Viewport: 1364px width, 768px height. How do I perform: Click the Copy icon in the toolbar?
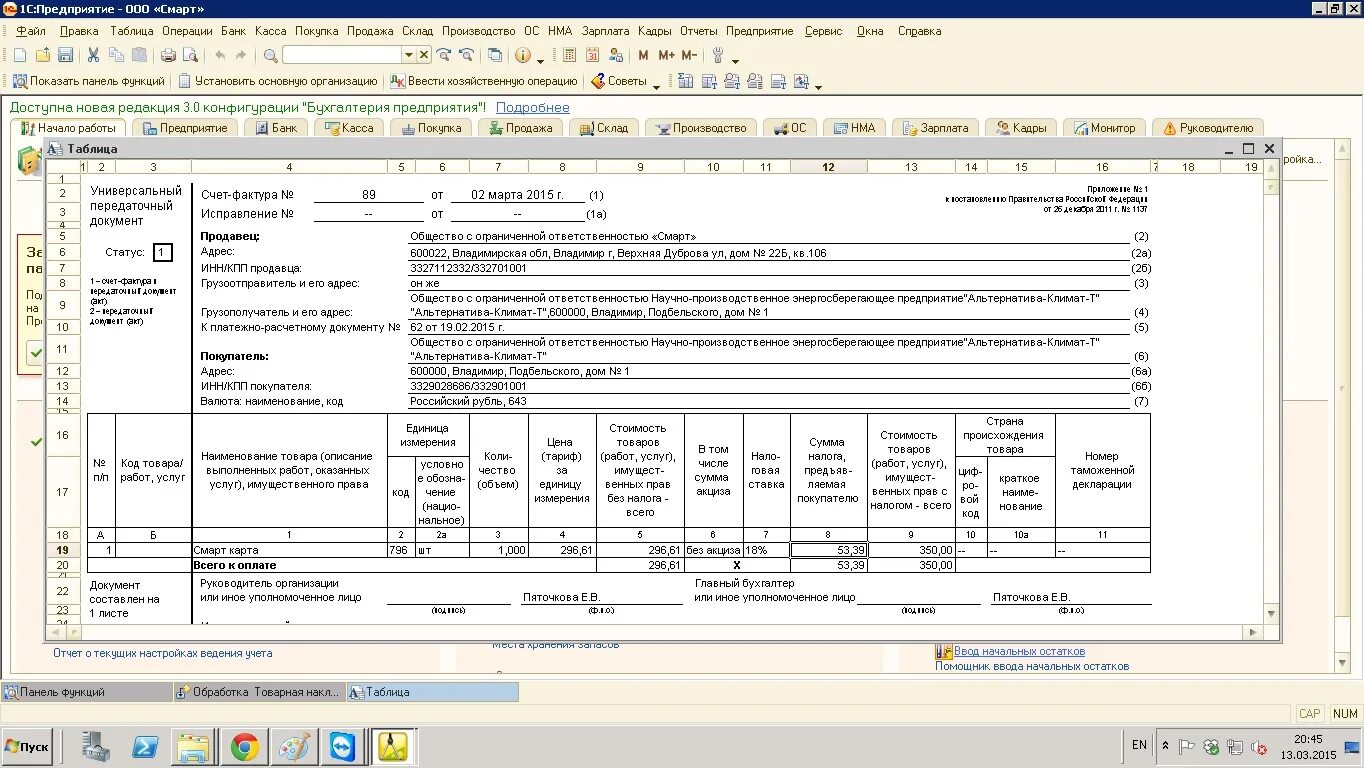click(116, 55)
